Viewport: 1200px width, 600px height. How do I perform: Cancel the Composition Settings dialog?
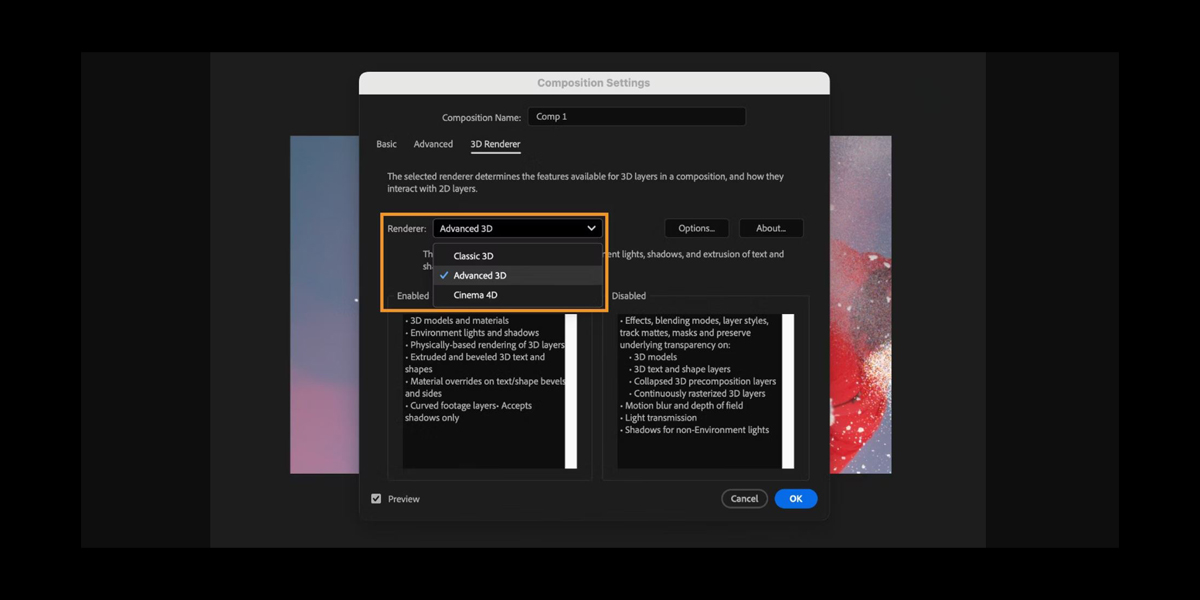point(744,499)
